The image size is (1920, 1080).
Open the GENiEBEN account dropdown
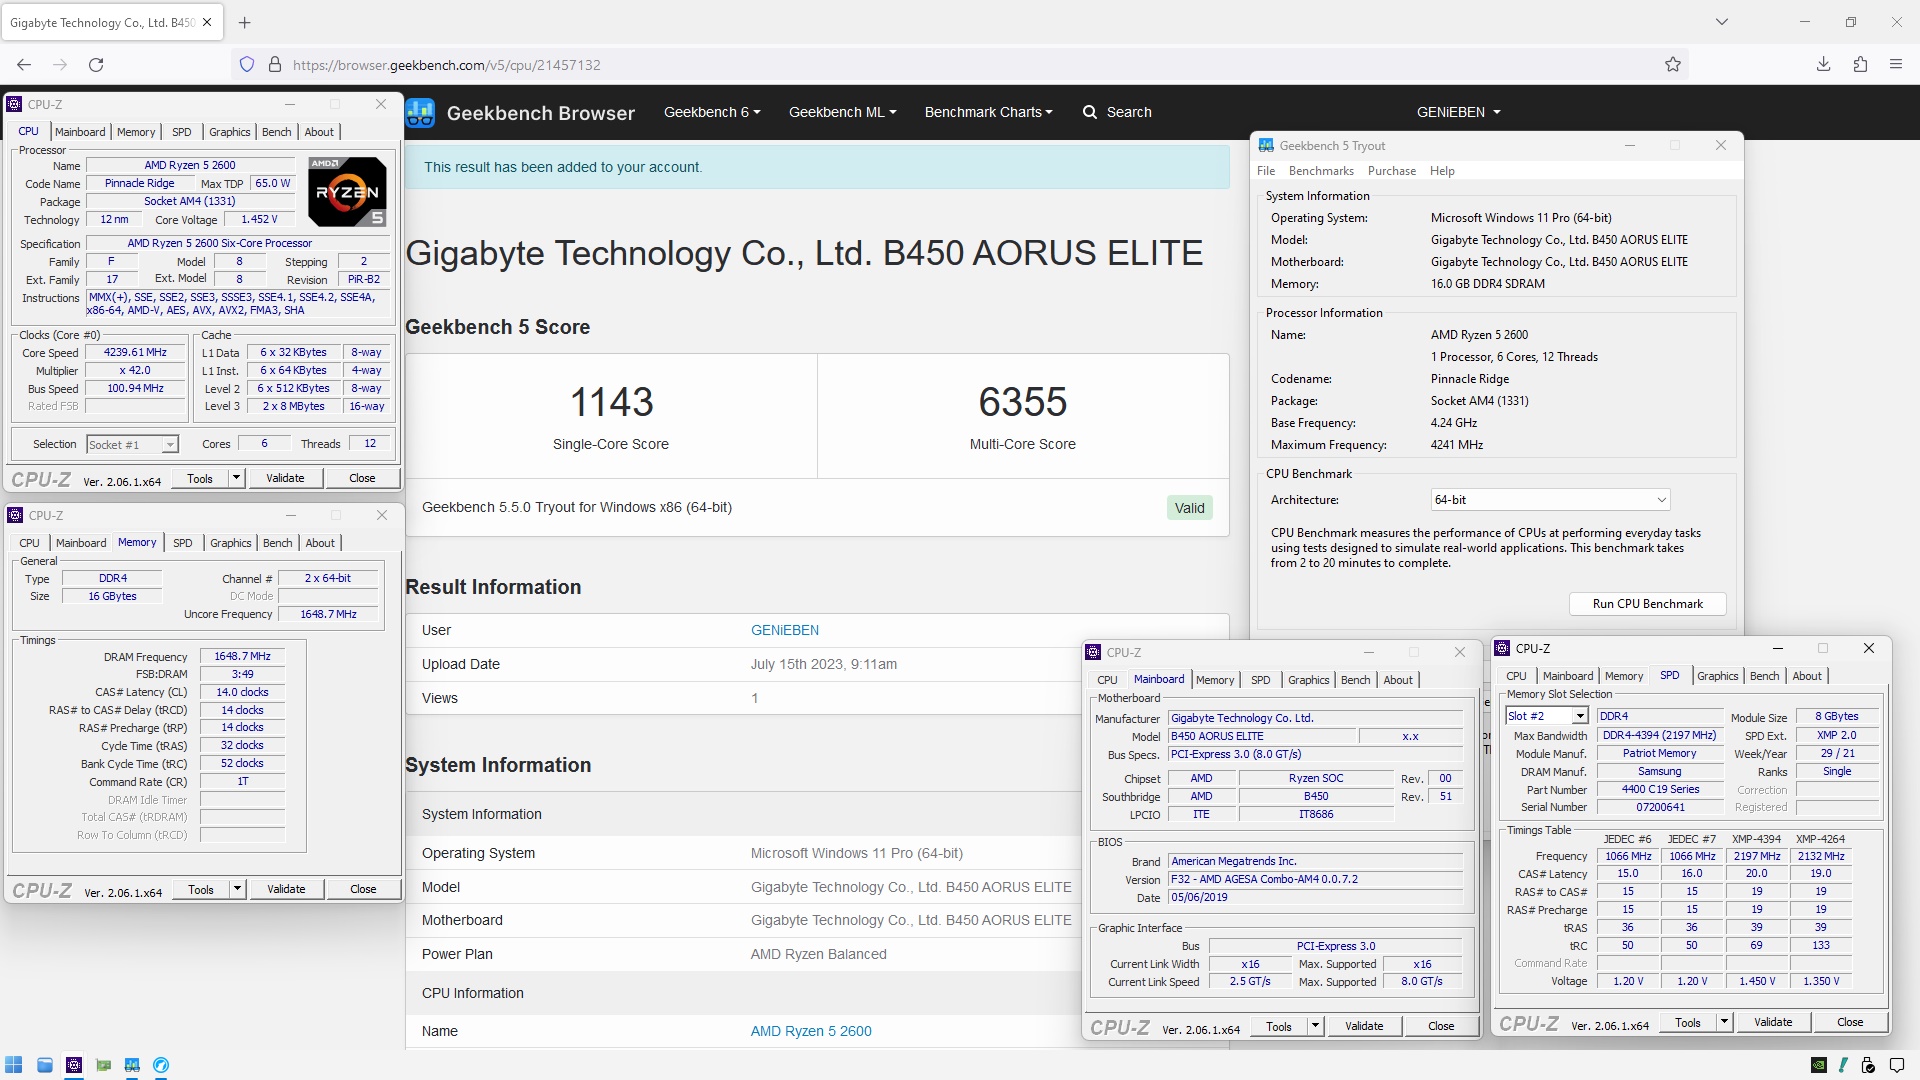coord(1458,112)
